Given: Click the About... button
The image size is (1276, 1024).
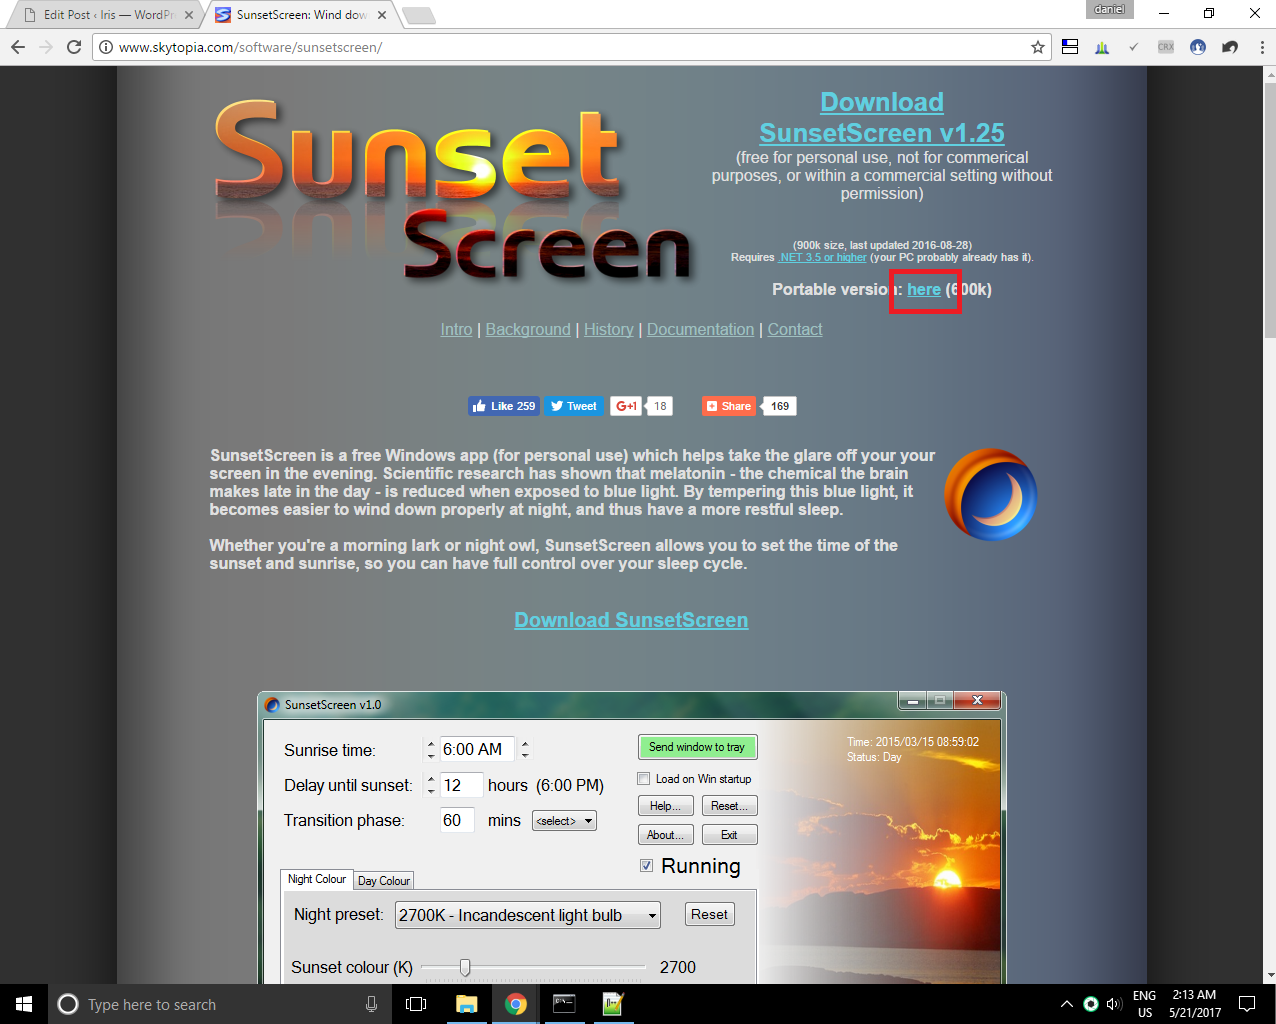Looking at the screenshot, I should [665, 835].
